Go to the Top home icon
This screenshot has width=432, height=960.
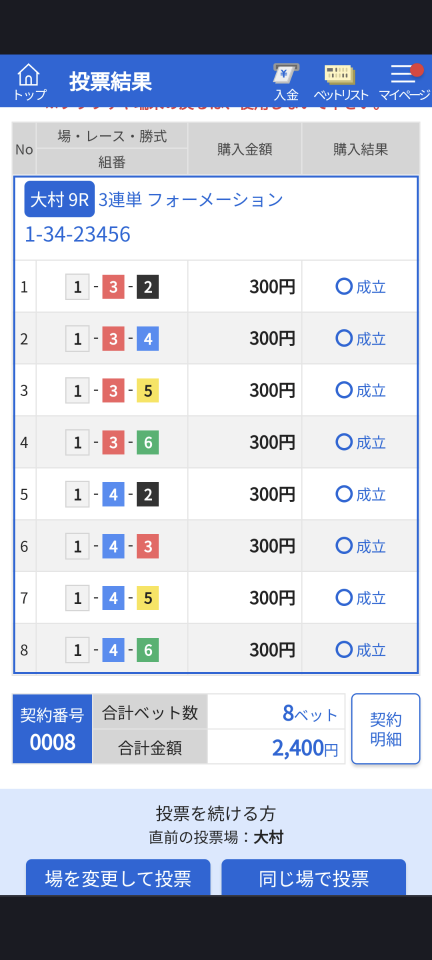[29, 82]
